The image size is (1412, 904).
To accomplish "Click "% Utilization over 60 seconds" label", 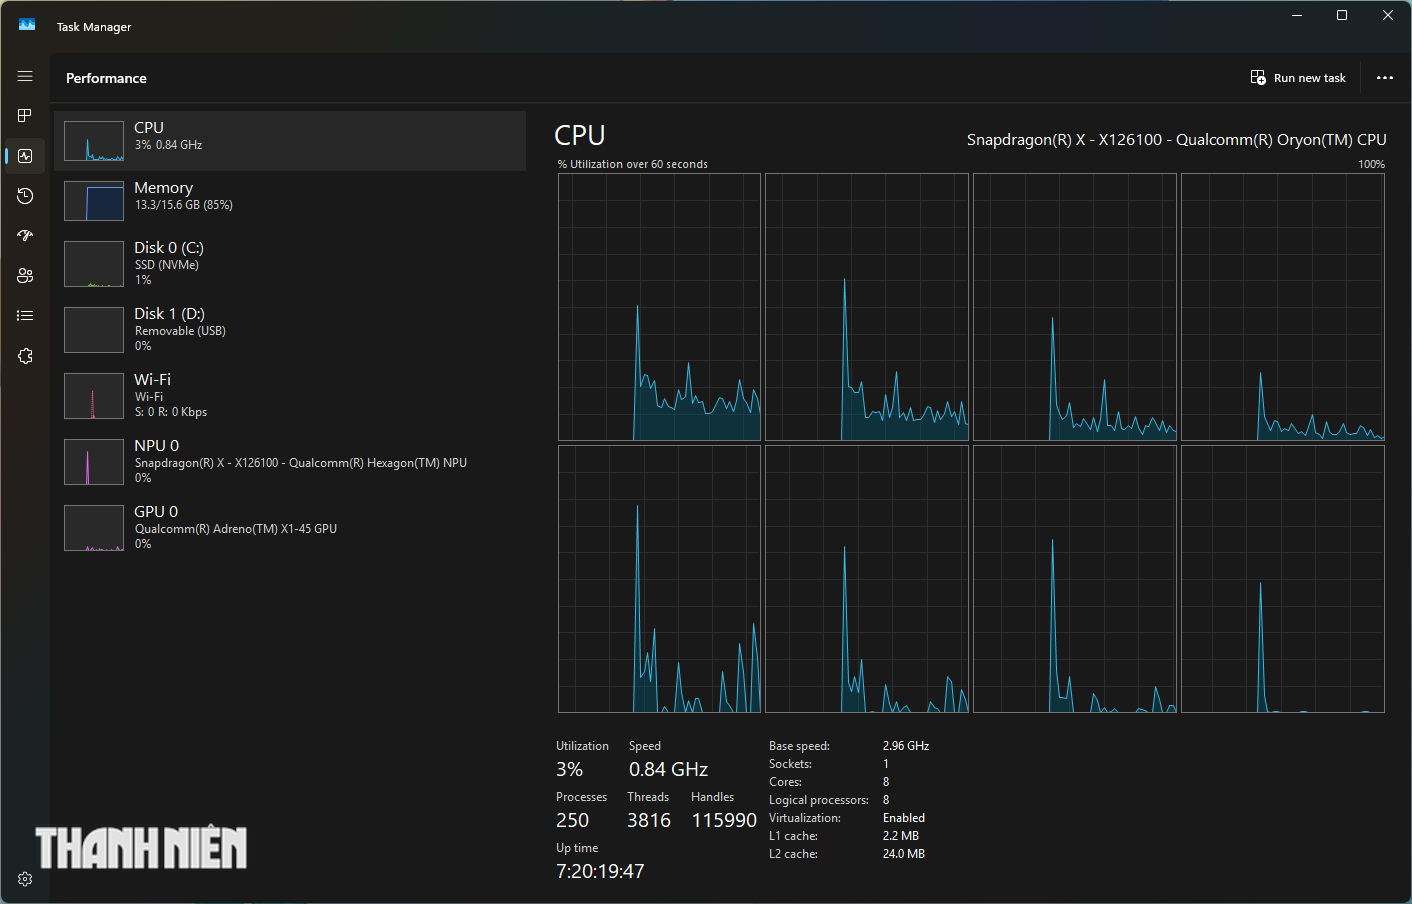I will (x=632, y=164).
